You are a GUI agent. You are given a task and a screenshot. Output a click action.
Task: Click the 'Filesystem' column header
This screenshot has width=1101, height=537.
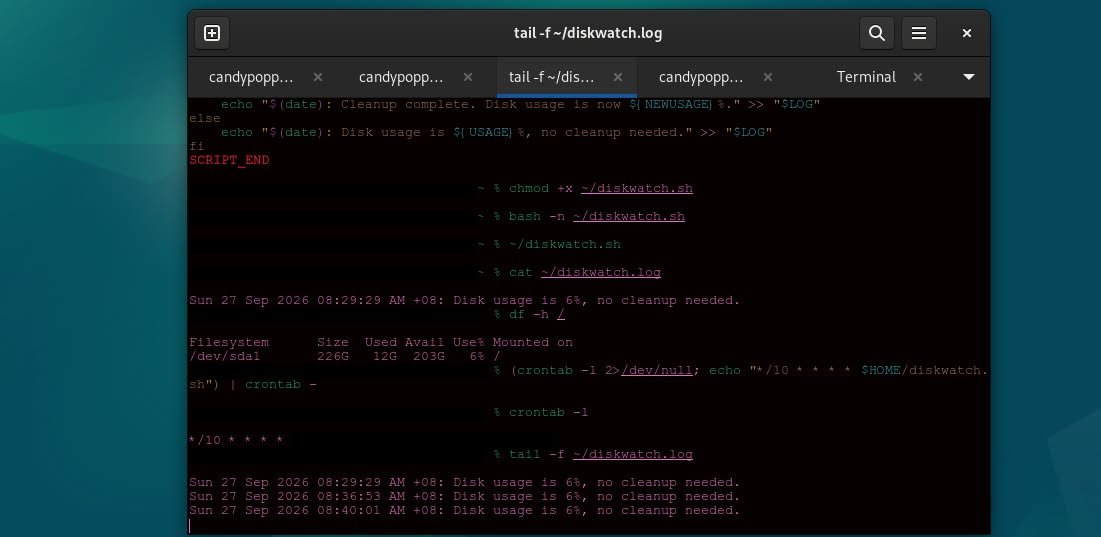click(x=229, y=343)
